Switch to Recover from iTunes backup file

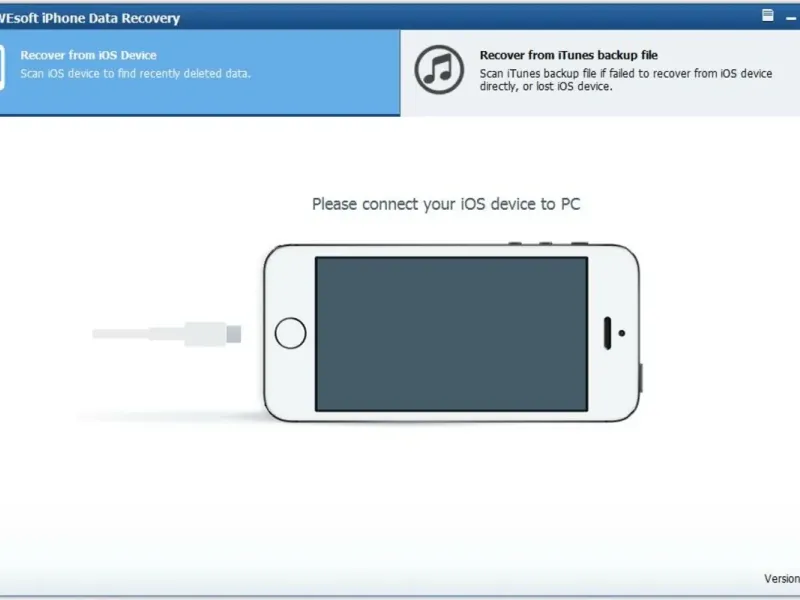[600, 72]
